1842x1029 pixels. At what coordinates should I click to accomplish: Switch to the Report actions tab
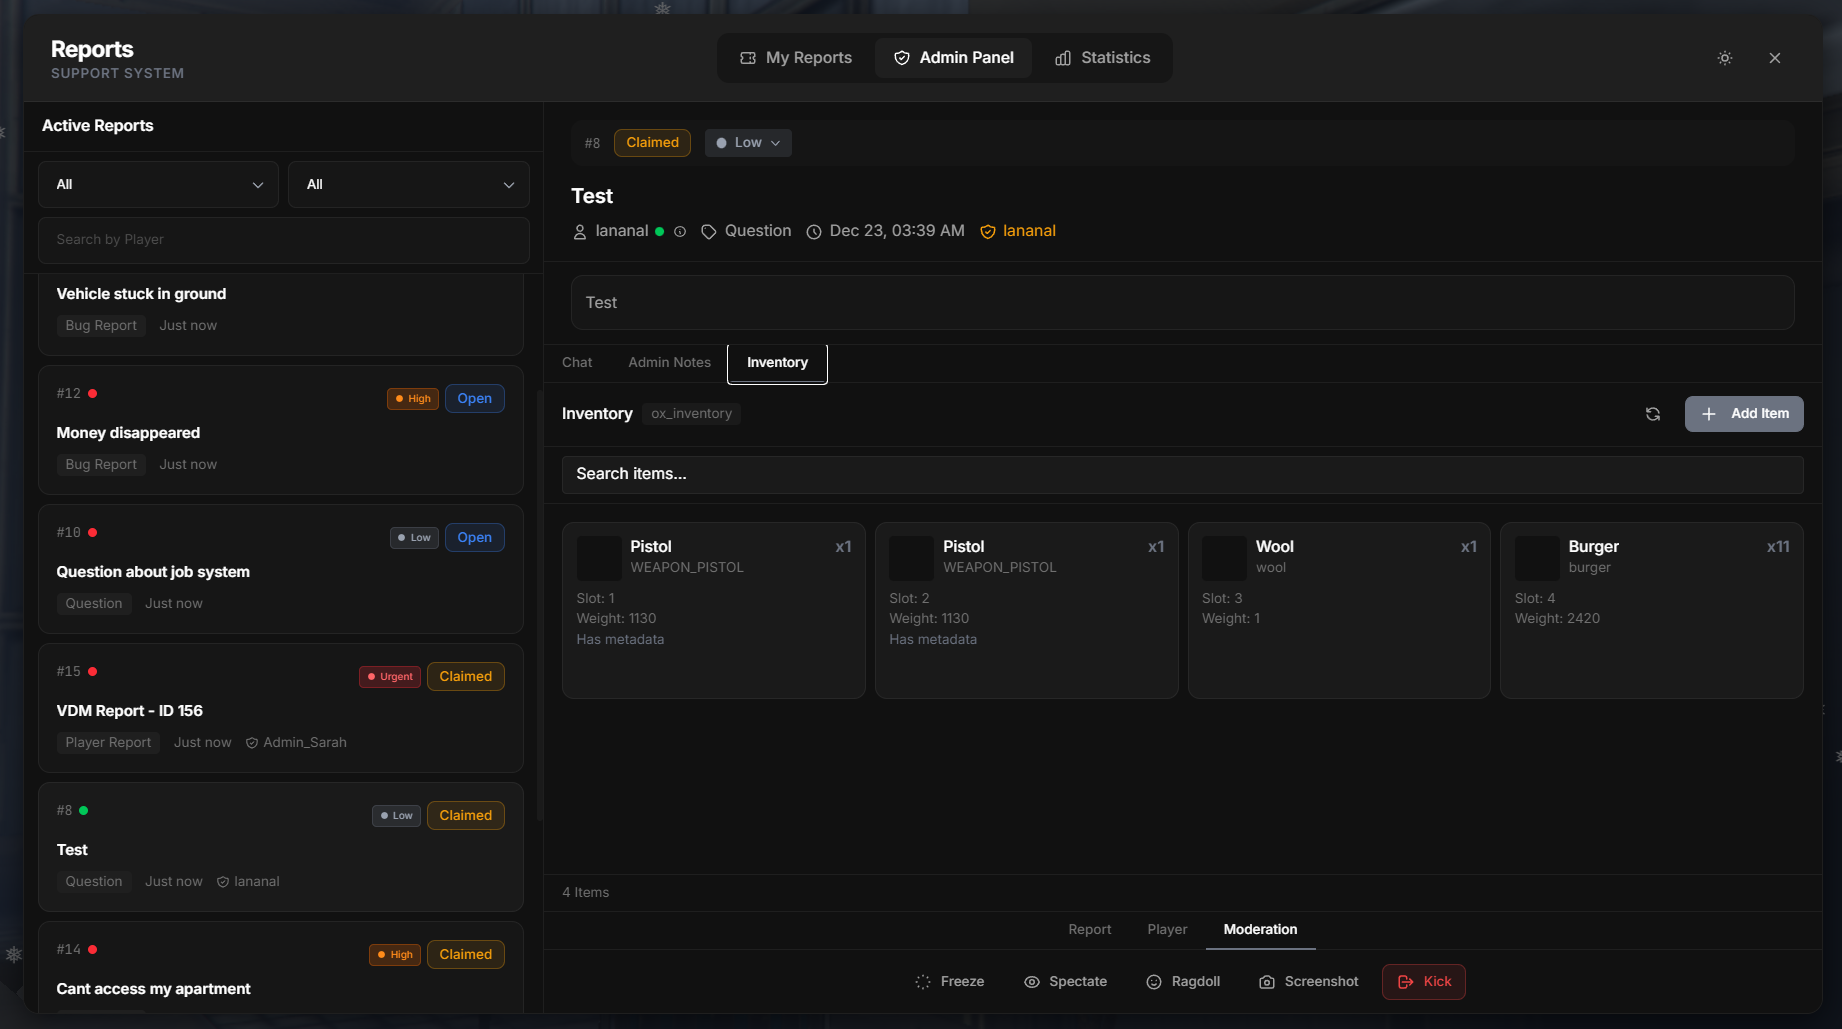pyautogui.click(x=1089, y=930)
